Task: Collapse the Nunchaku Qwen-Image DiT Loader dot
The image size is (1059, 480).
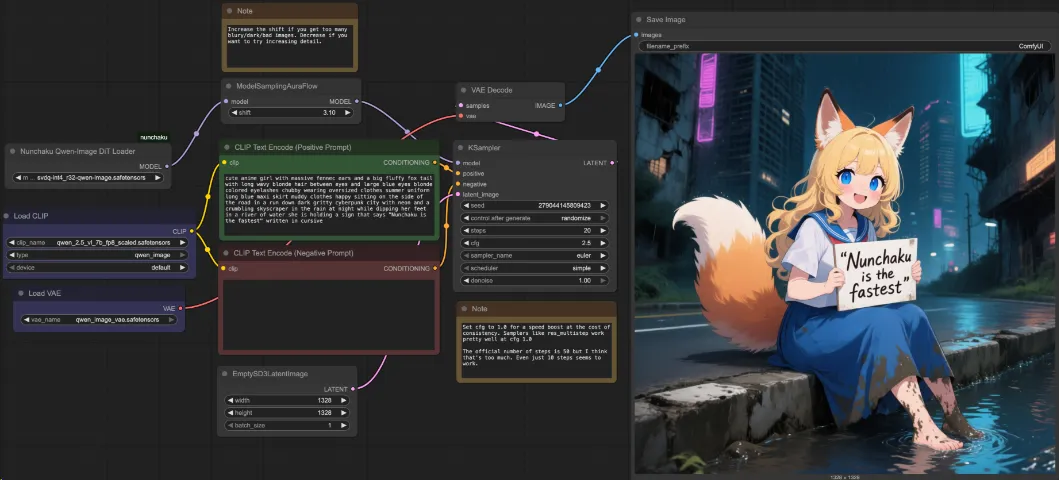Action: click(13, 151)
